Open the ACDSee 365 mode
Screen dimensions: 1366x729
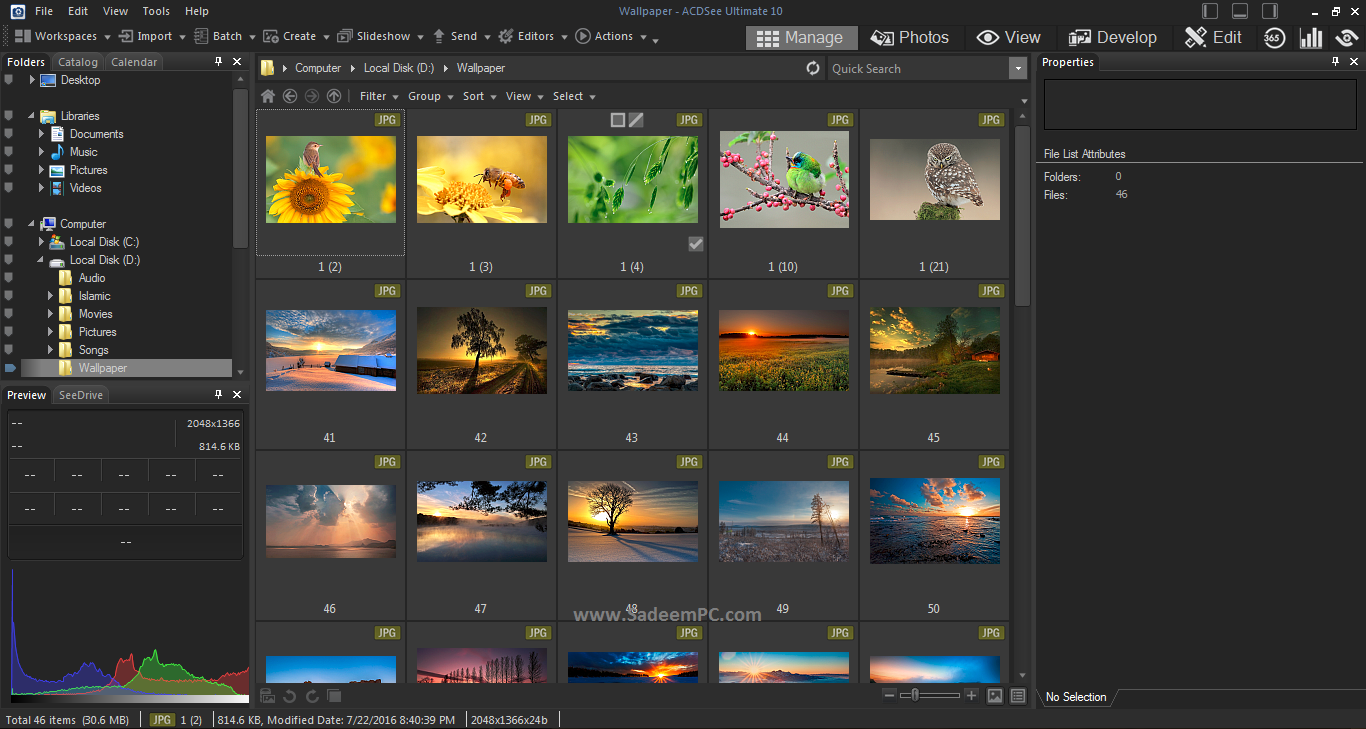point(1274,38)
